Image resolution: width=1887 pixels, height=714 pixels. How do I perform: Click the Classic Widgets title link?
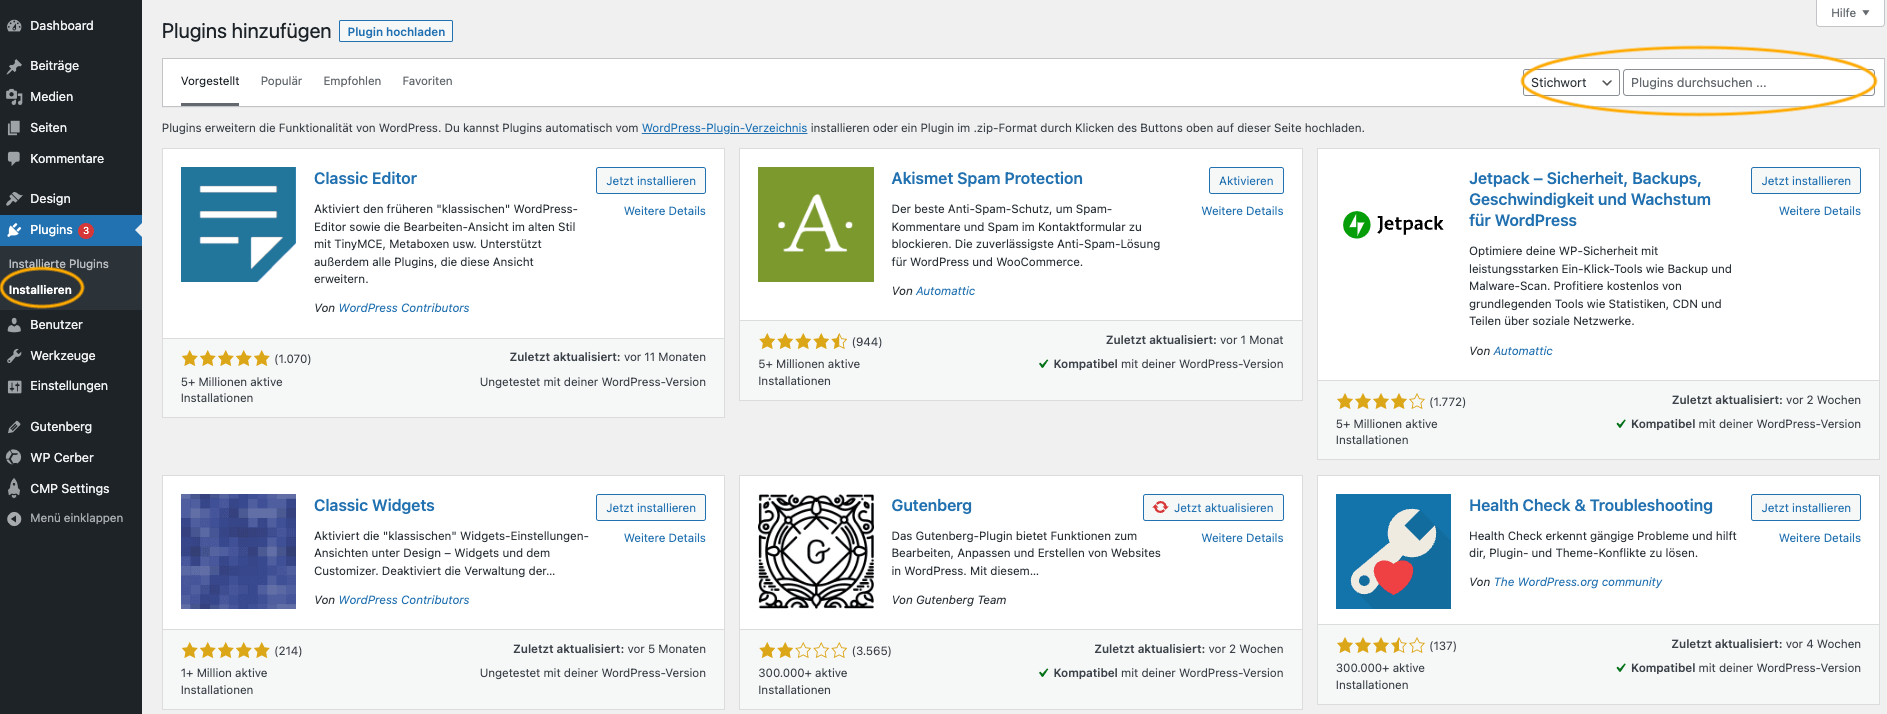[x=374, y=506]
